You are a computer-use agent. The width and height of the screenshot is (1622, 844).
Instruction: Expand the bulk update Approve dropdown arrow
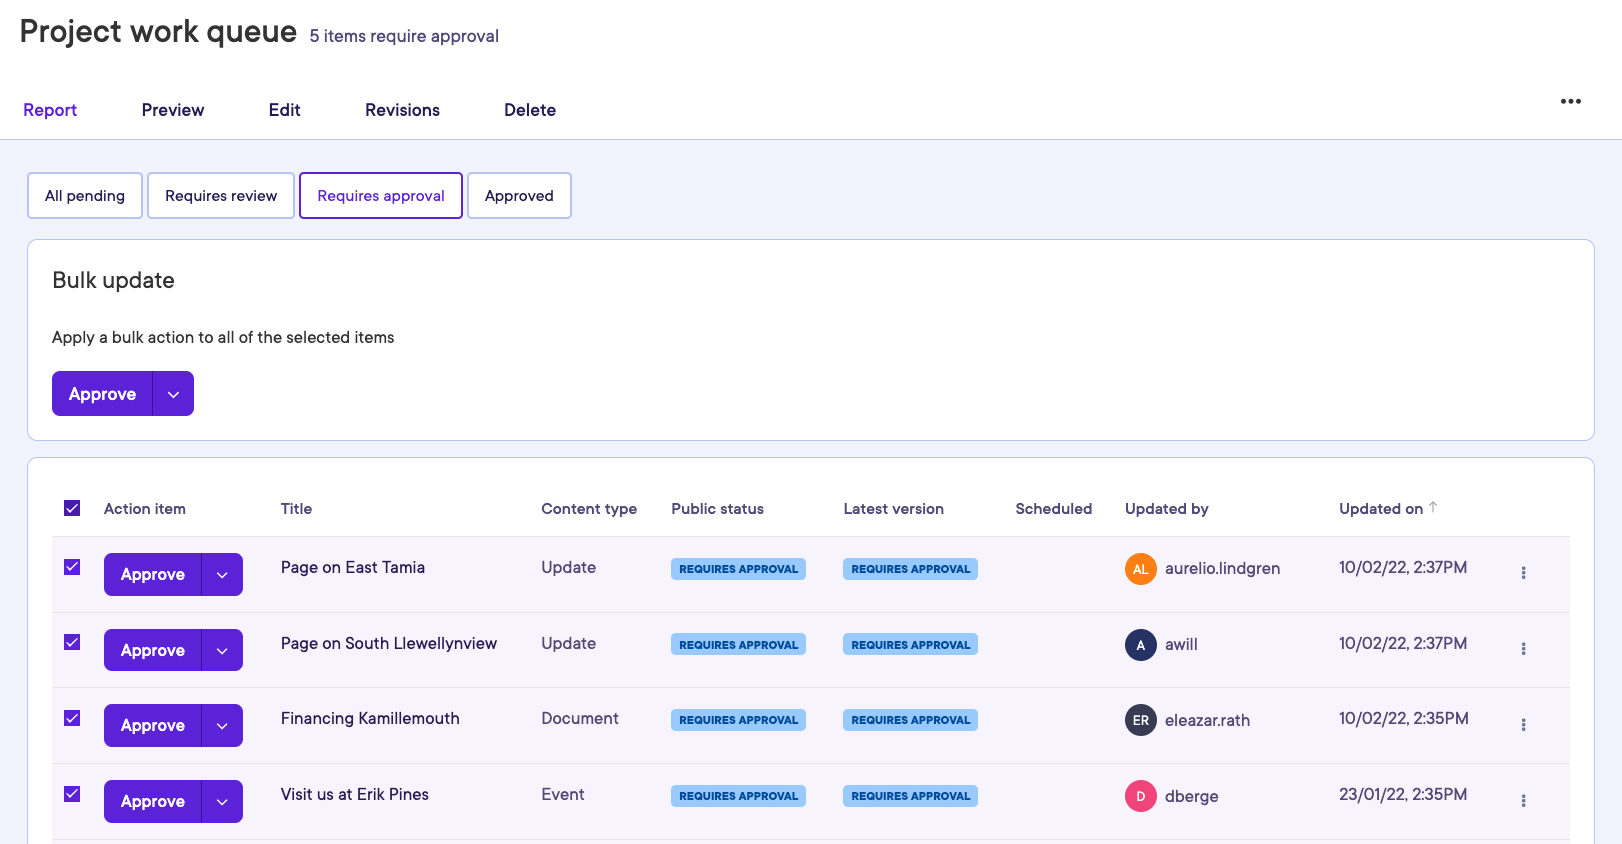point(174,394)
